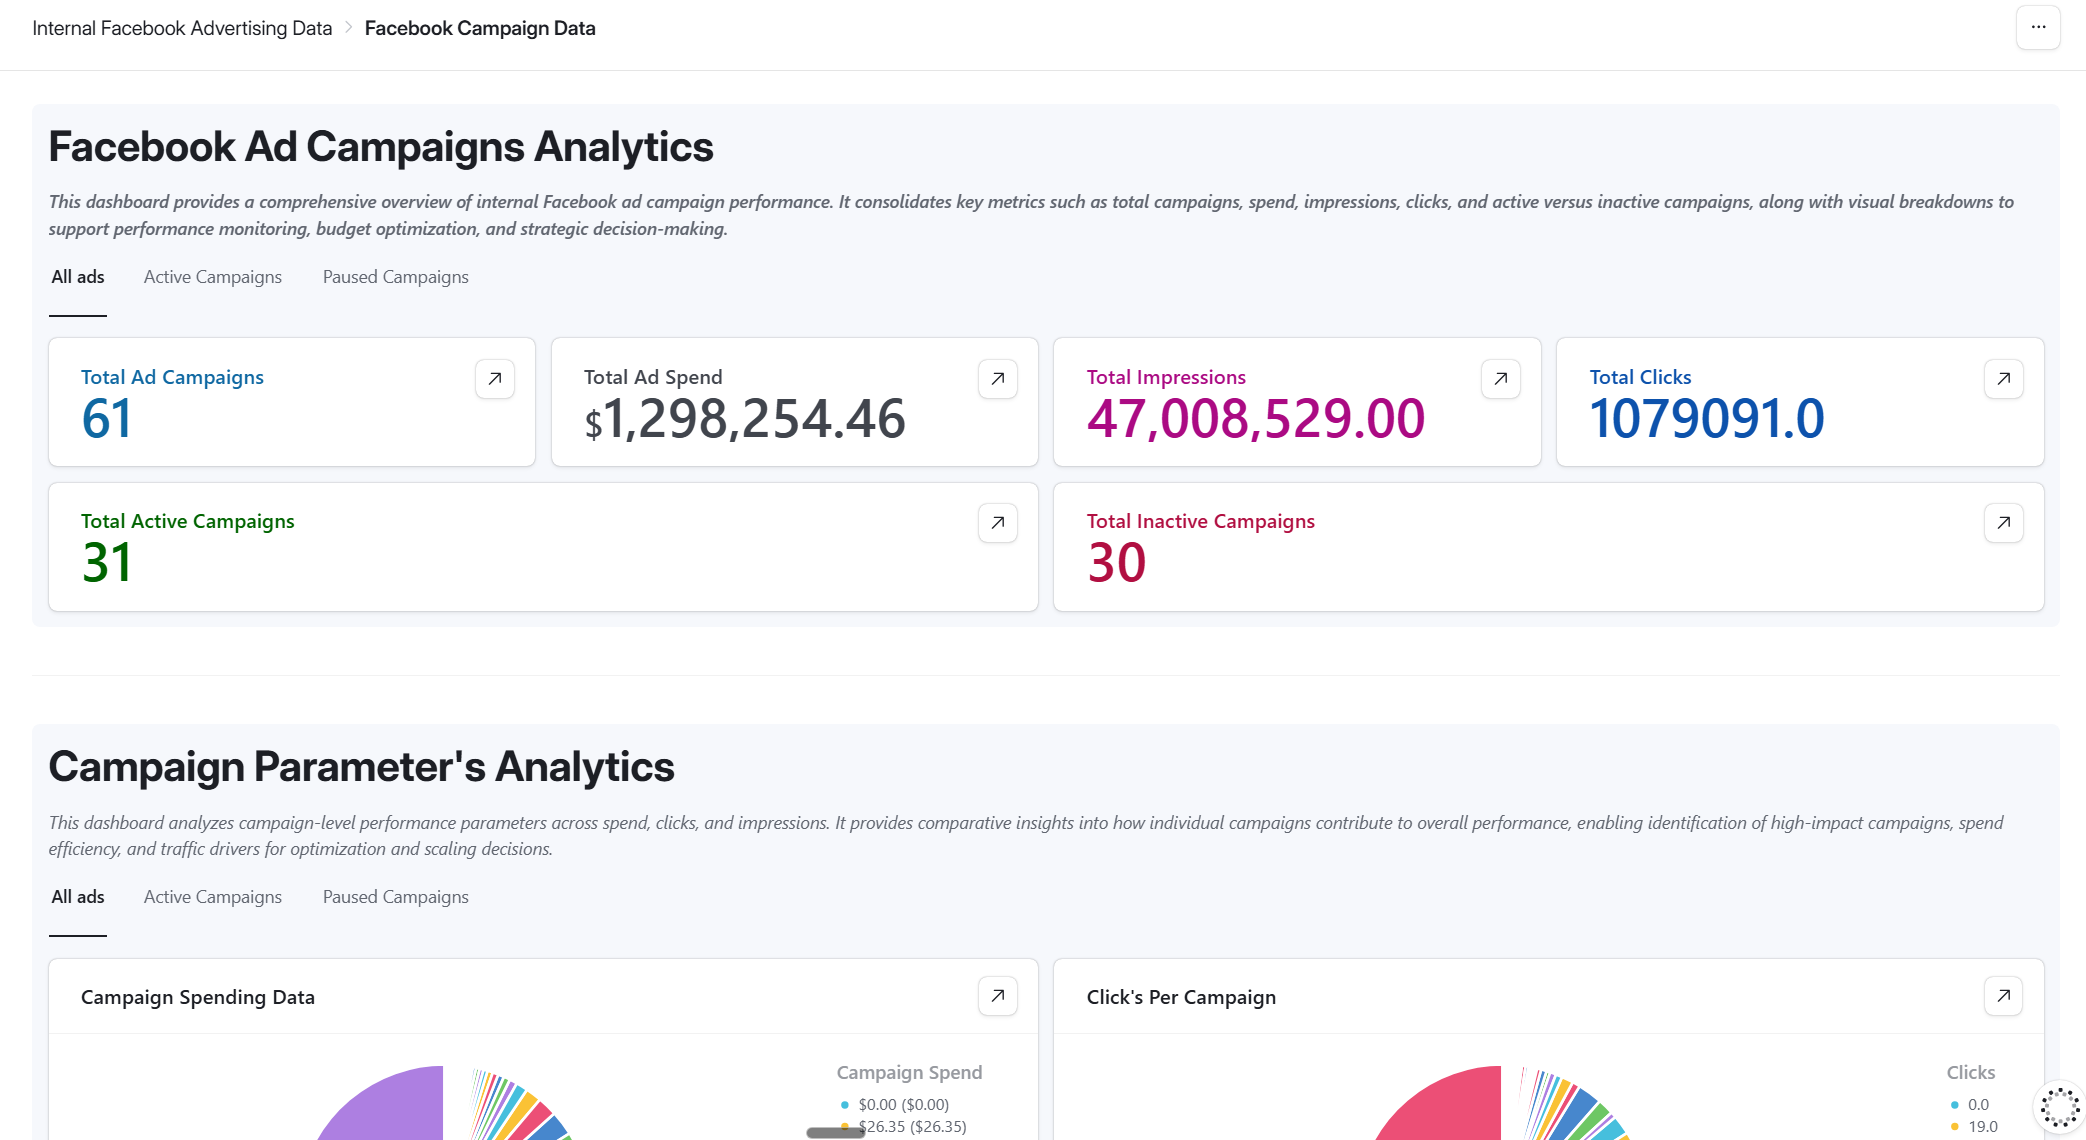Click the $1,298,254.46 ad spend value
This screenshot has width=2086, height=1140.
(x=745, y=419)
